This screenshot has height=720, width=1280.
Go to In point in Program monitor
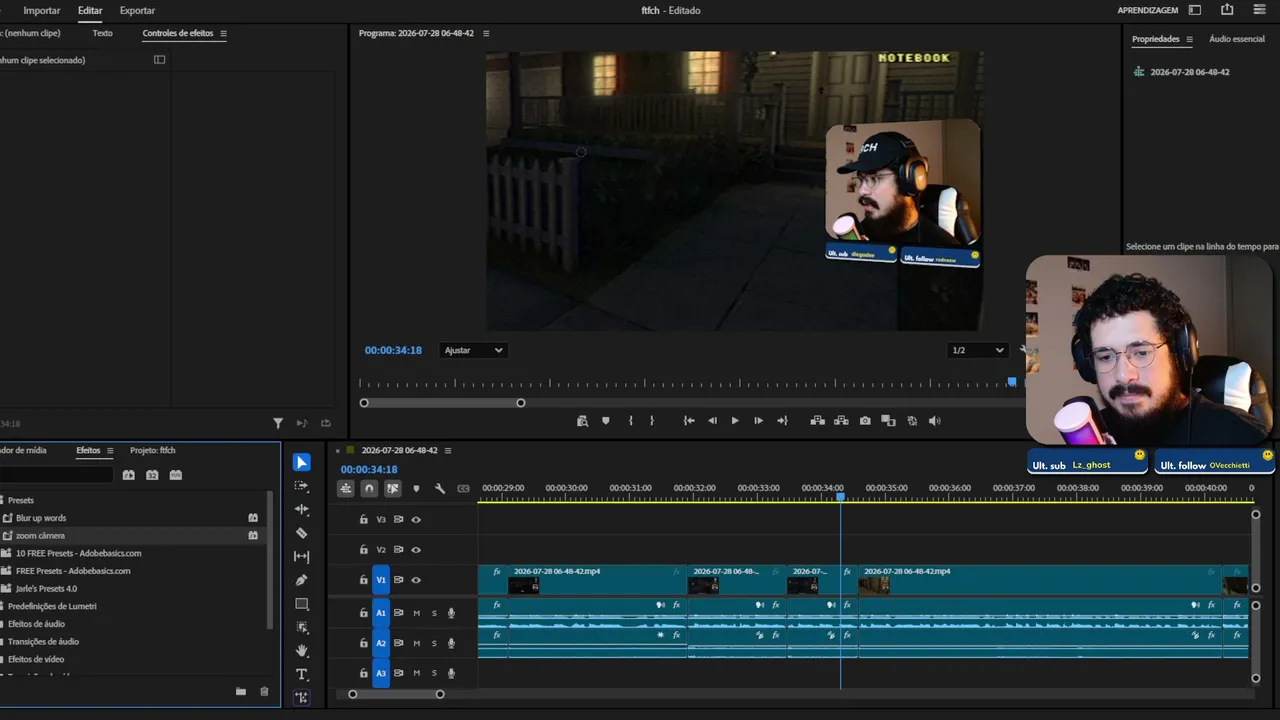pos(689,421)
